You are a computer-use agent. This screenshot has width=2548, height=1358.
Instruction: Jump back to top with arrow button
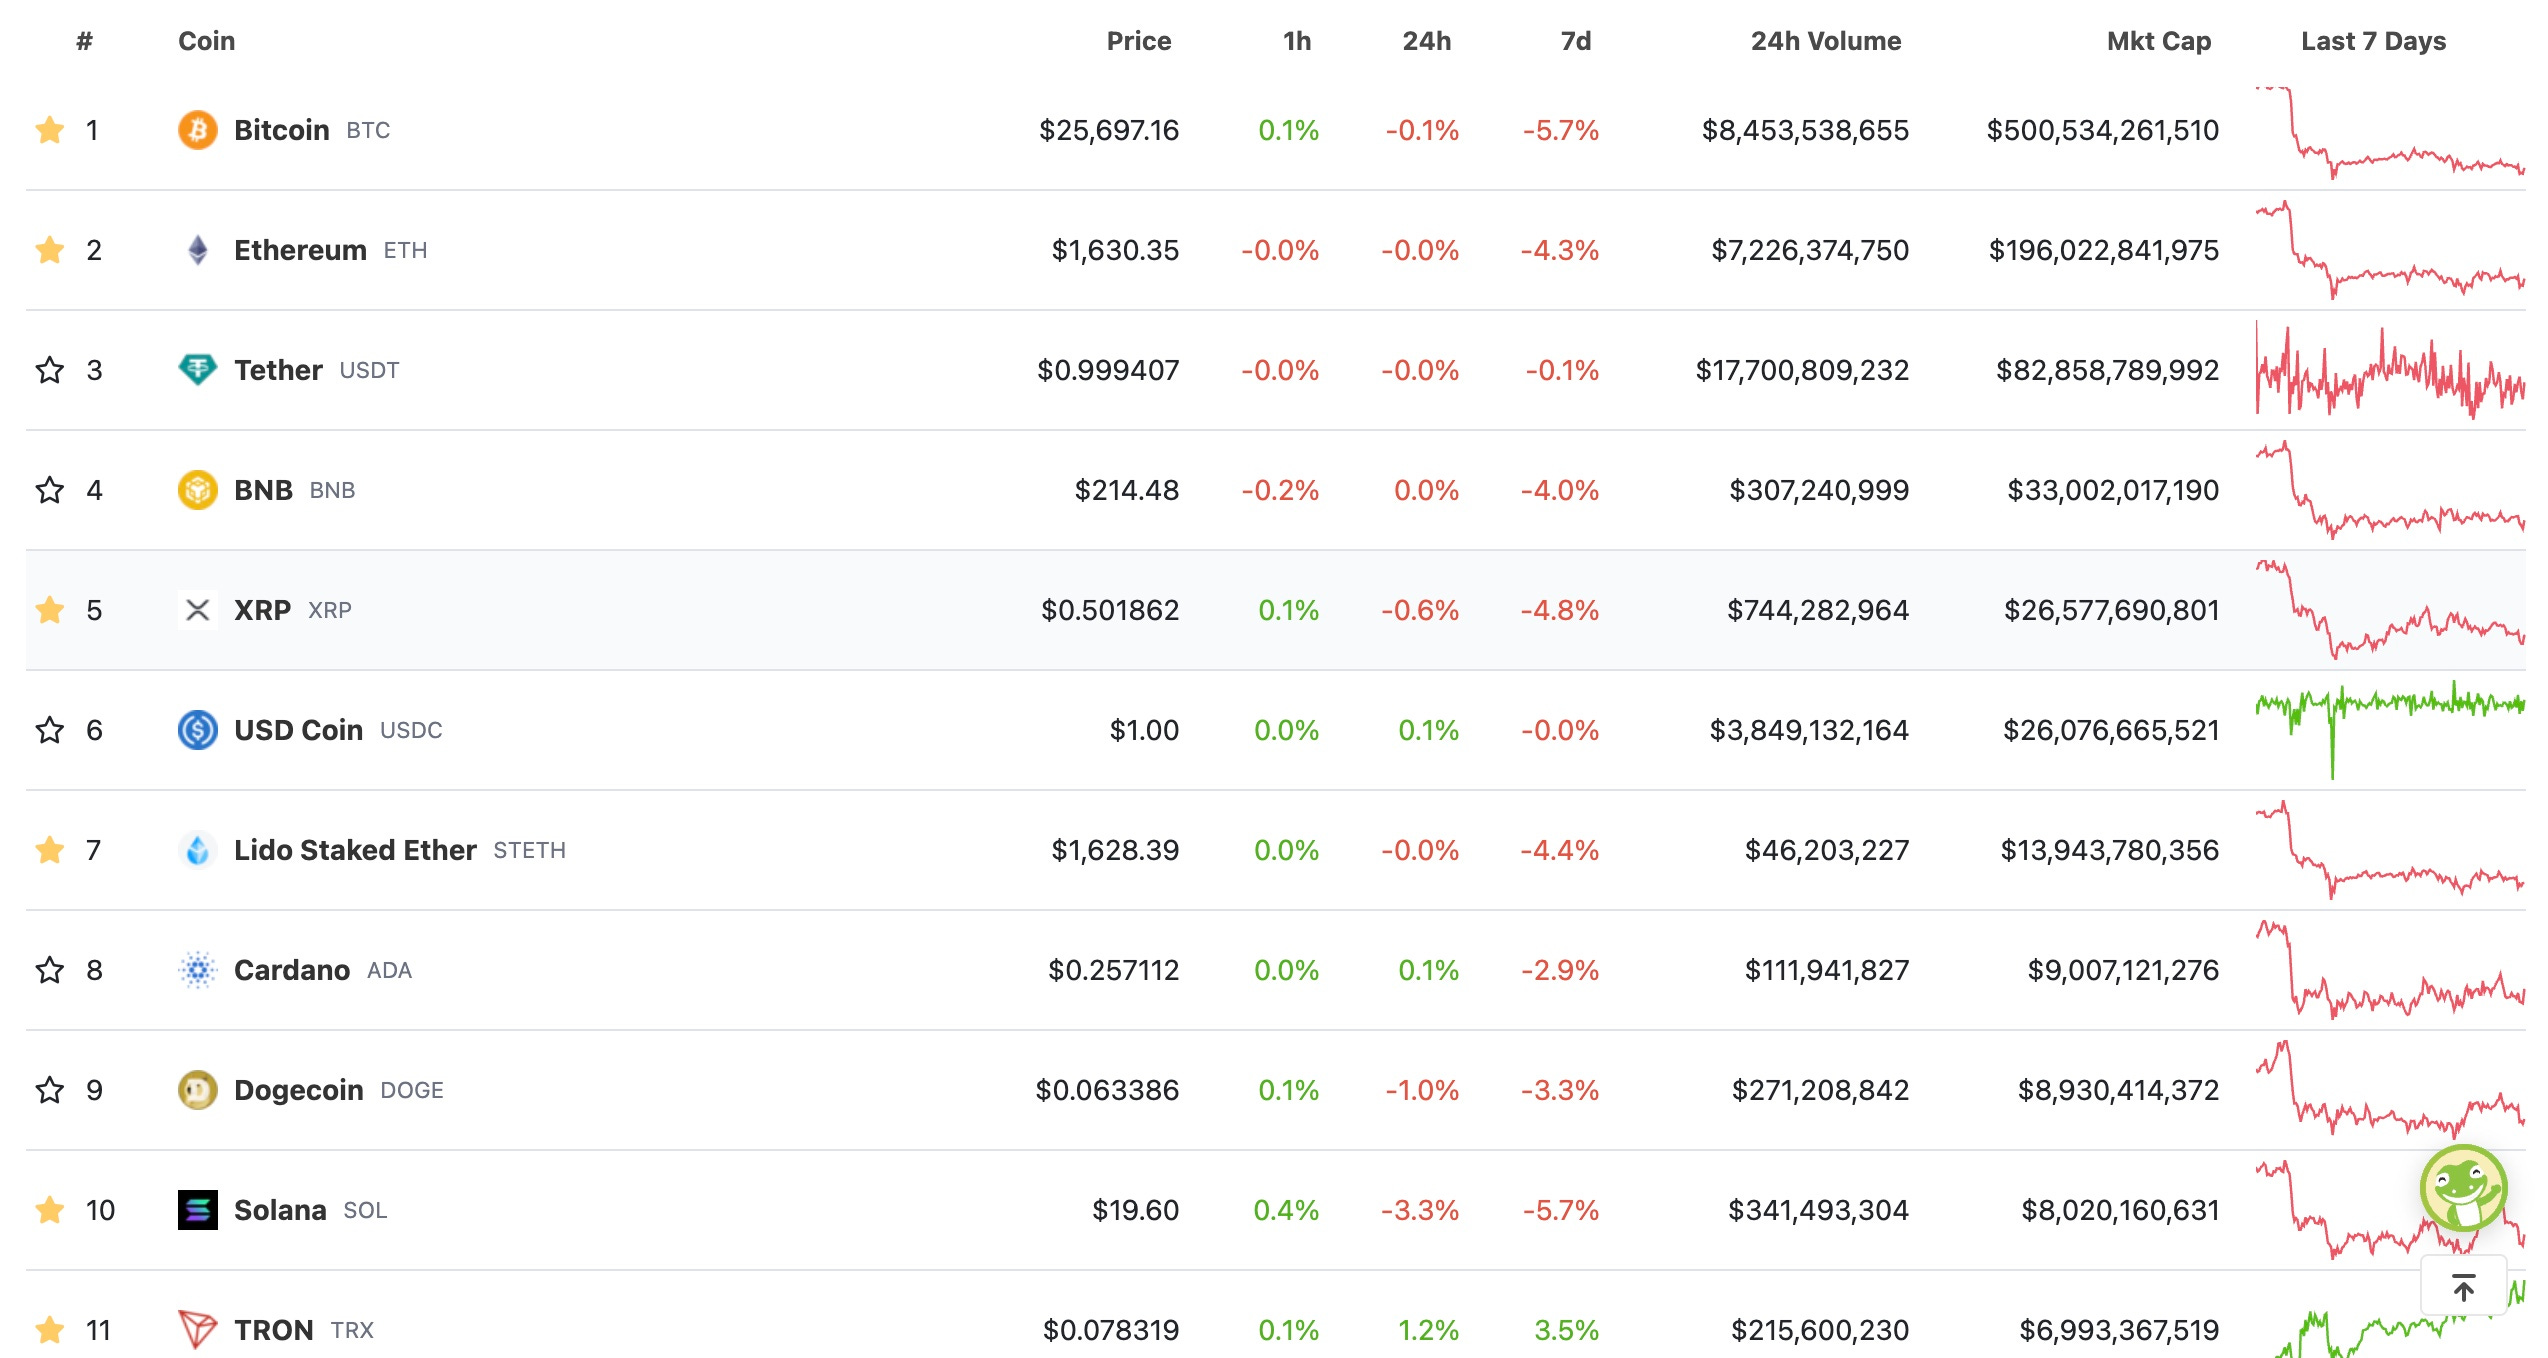pyautogui.click(x=2464, y=1287)
